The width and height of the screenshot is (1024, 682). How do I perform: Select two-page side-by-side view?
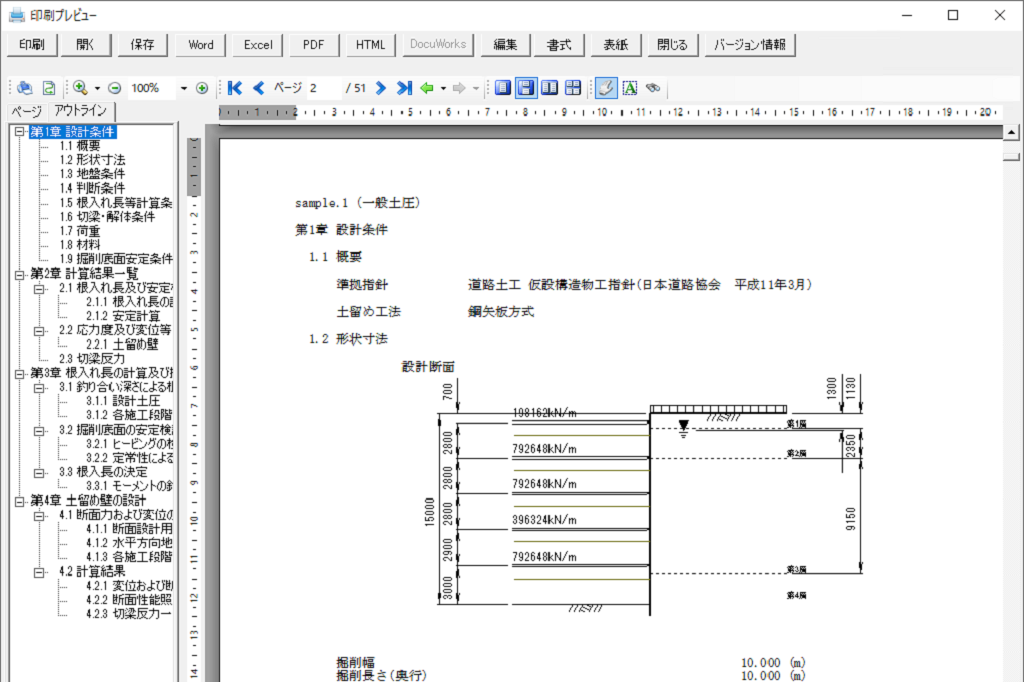549,88
